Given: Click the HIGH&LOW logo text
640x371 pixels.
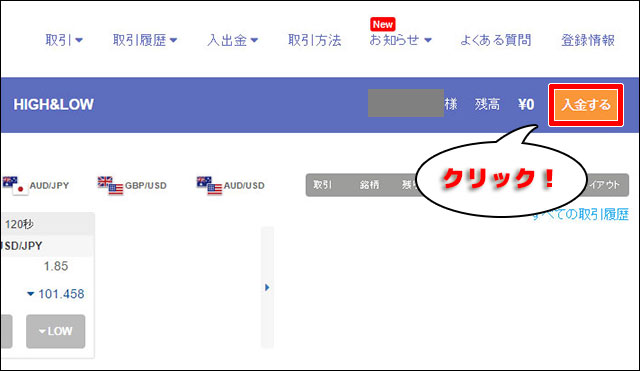Looking at the screenshot, I should [53, 104].
